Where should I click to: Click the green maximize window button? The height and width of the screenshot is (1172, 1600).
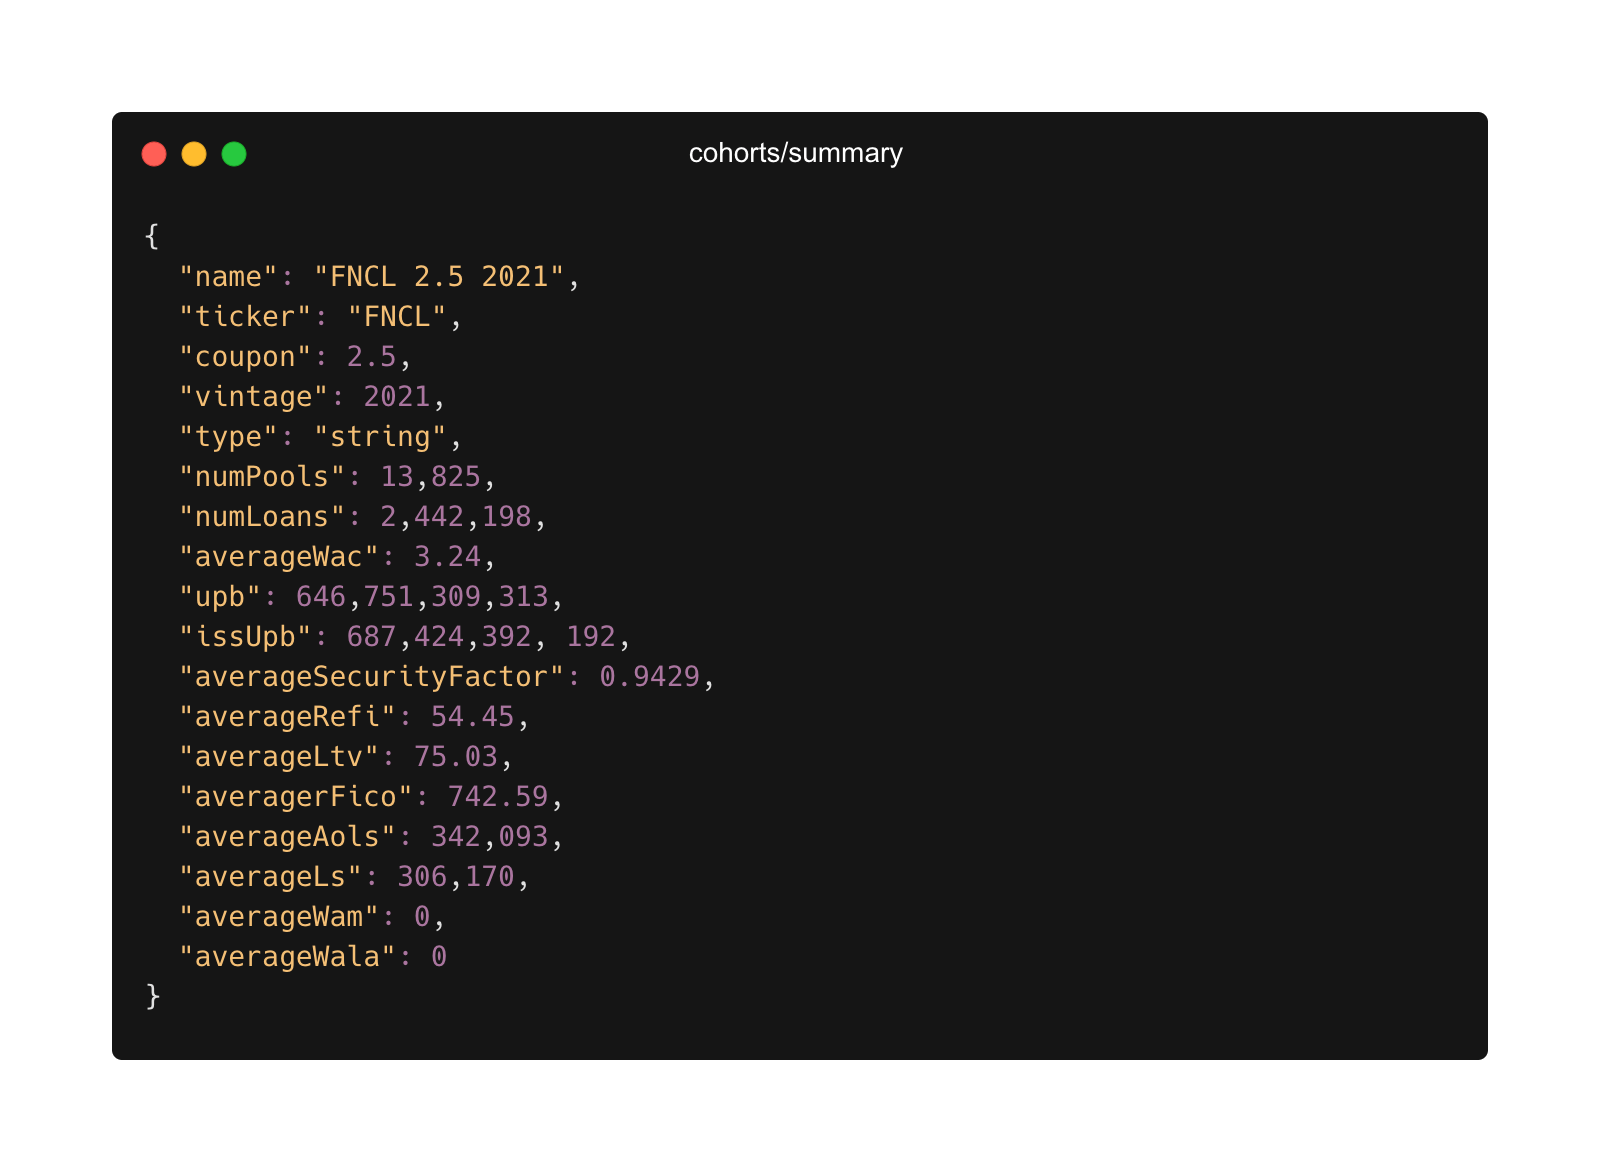234,154
